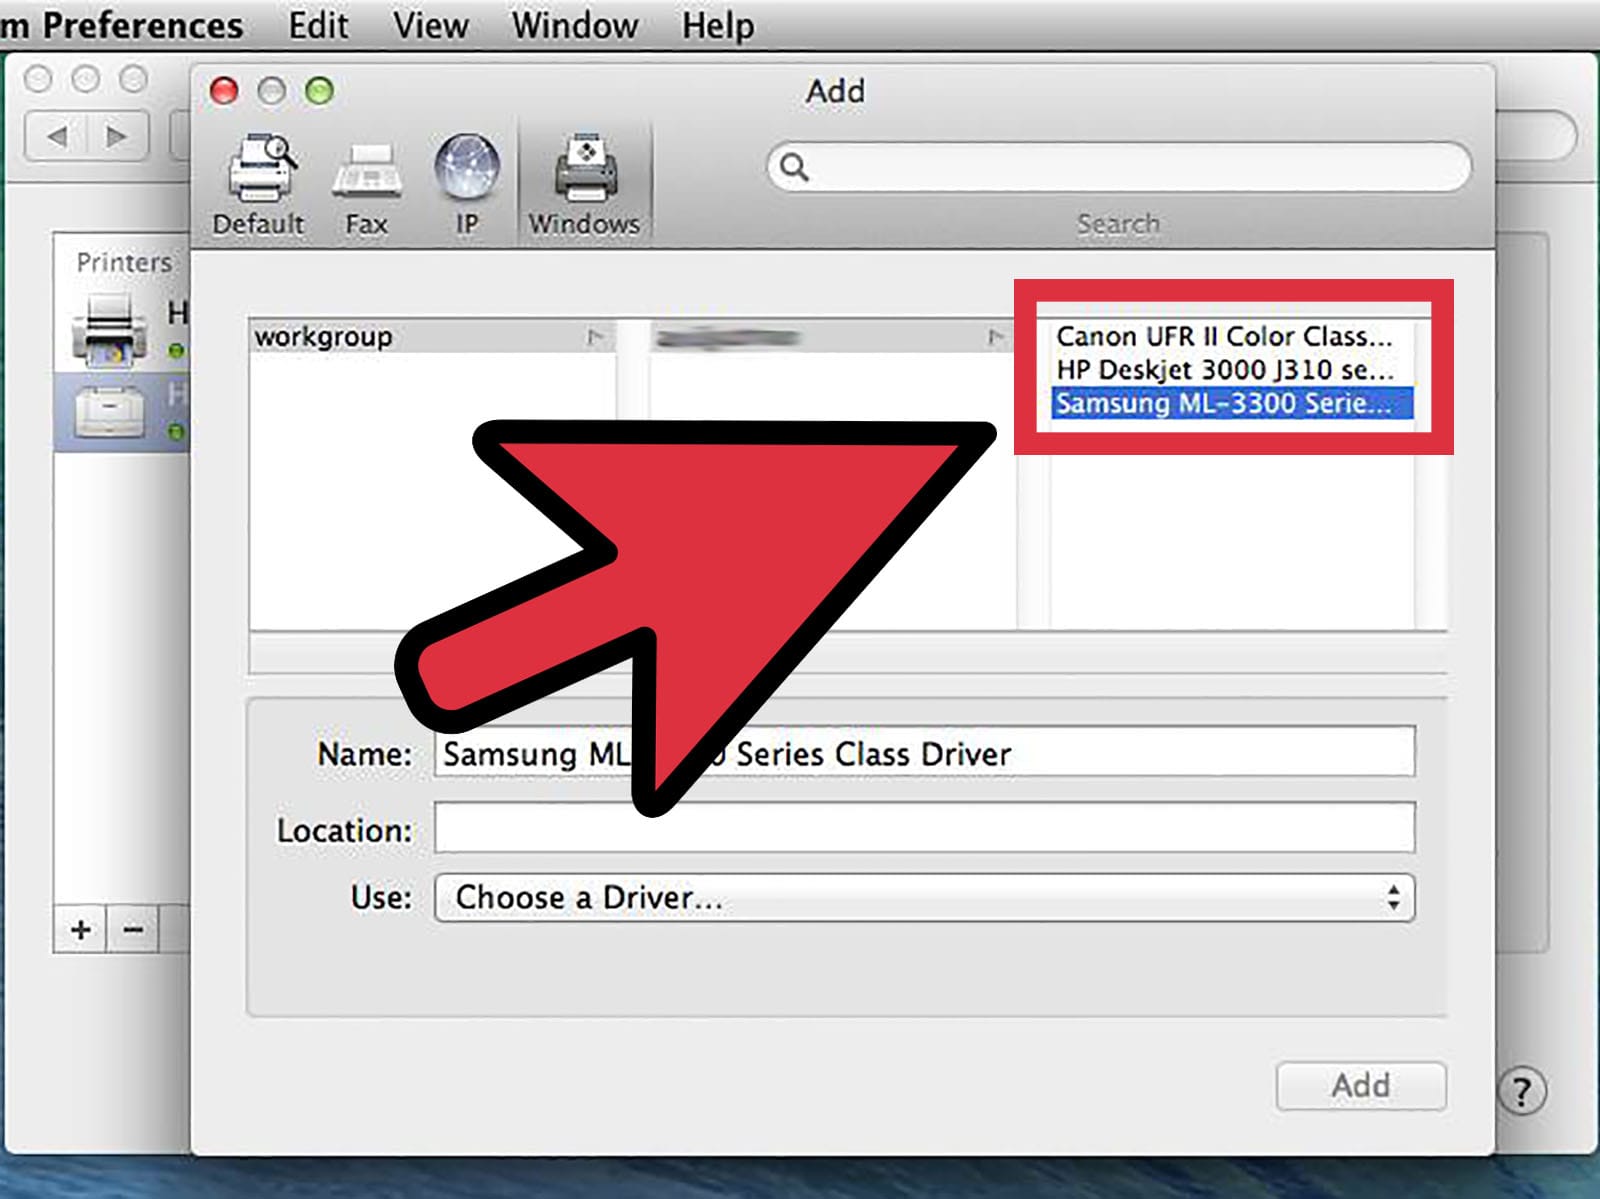Open the Window menu
This screenshot has width=1600, height=1199.
(575, 24)
